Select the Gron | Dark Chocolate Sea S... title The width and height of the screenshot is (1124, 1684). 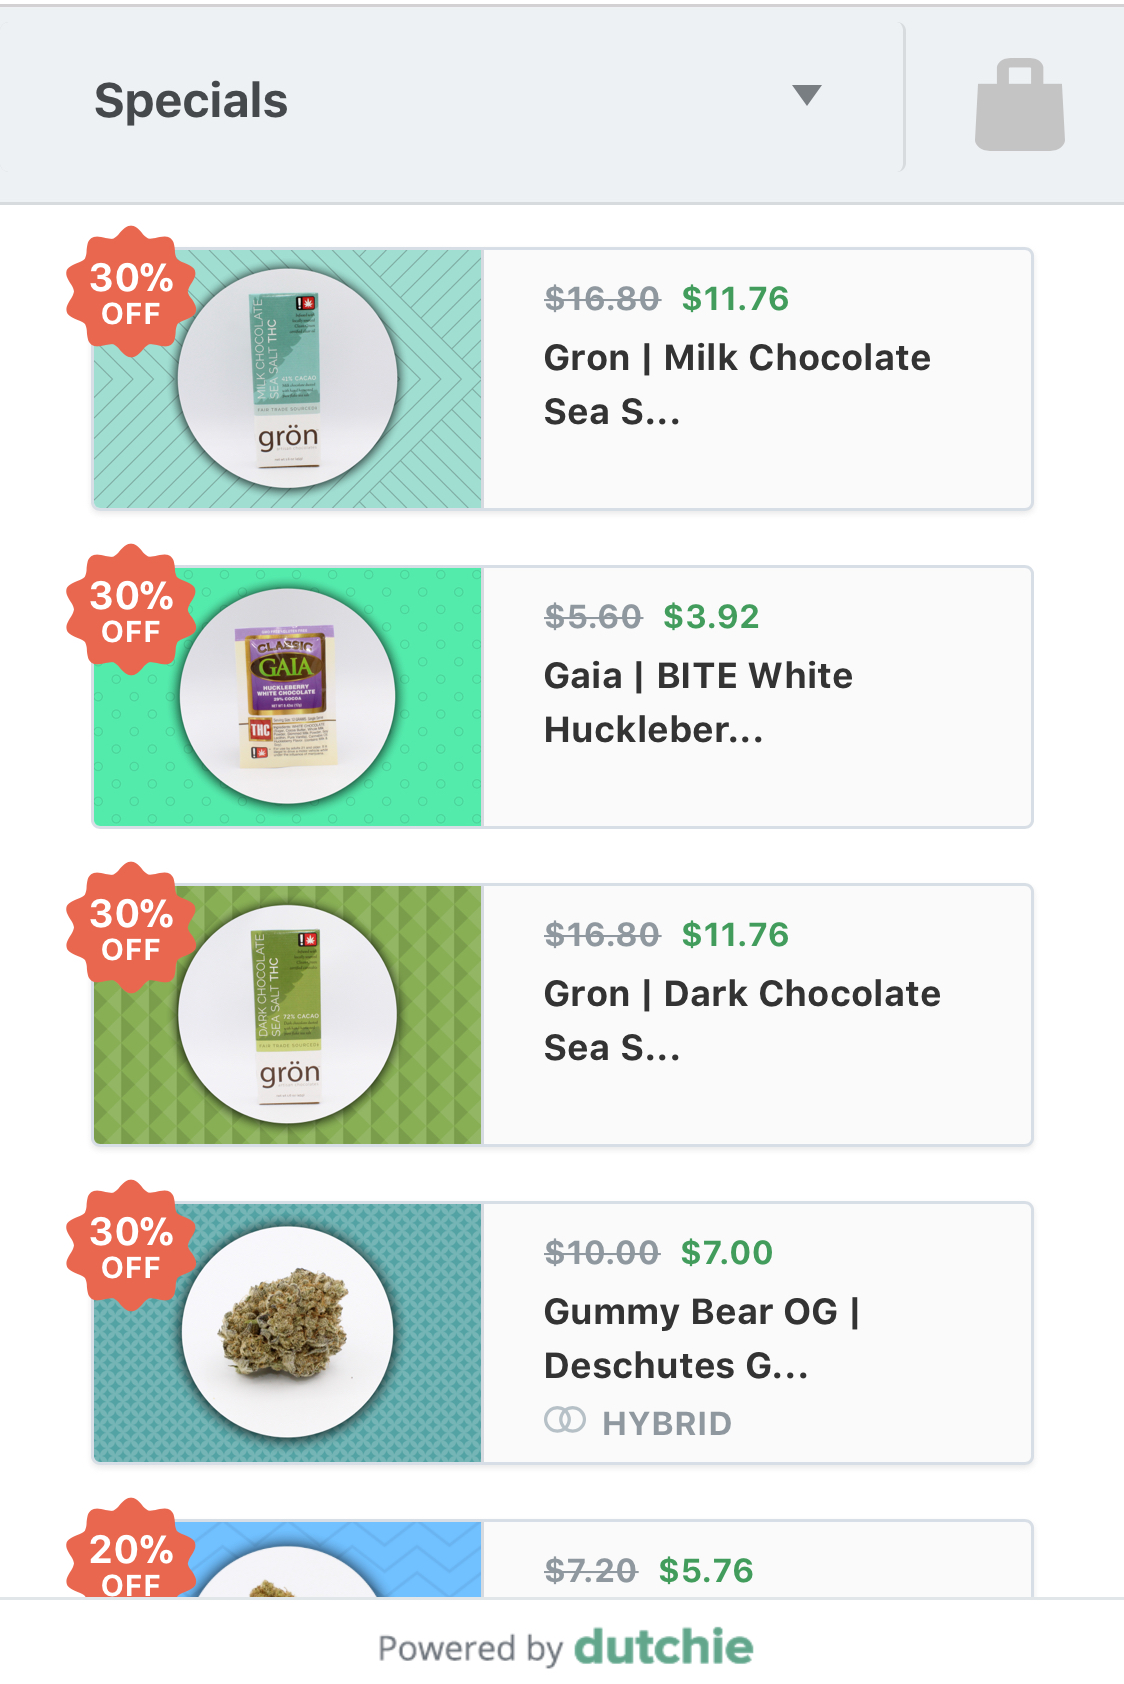click(742, 1021)
